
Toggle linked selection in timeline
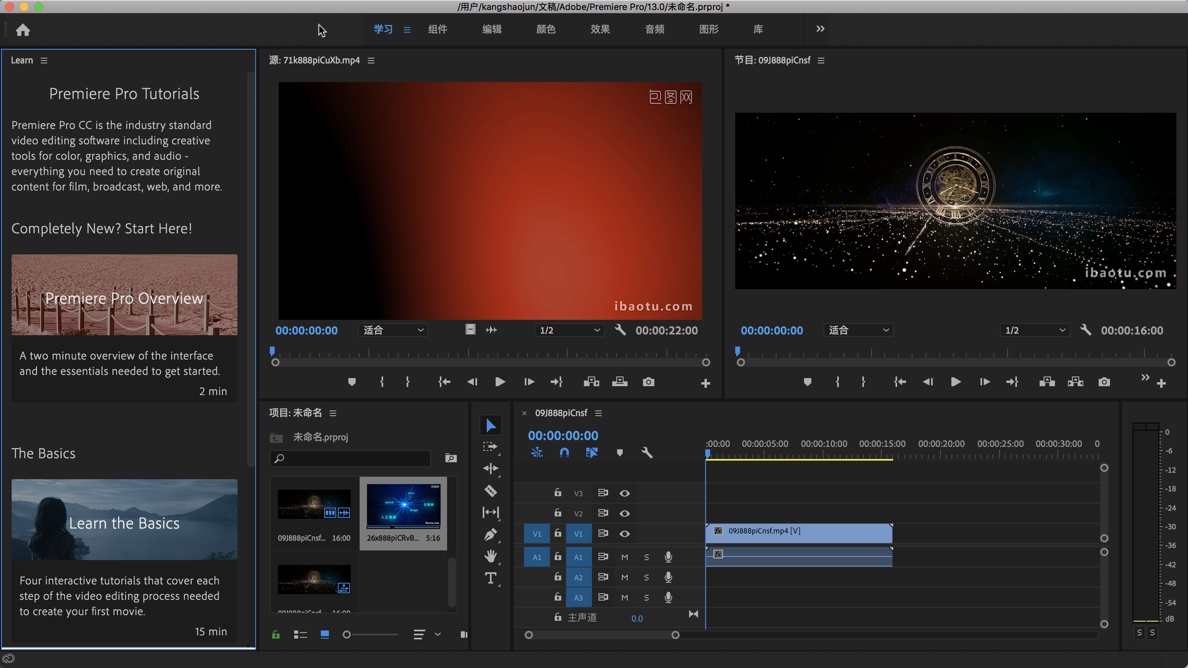coord(591,452)
